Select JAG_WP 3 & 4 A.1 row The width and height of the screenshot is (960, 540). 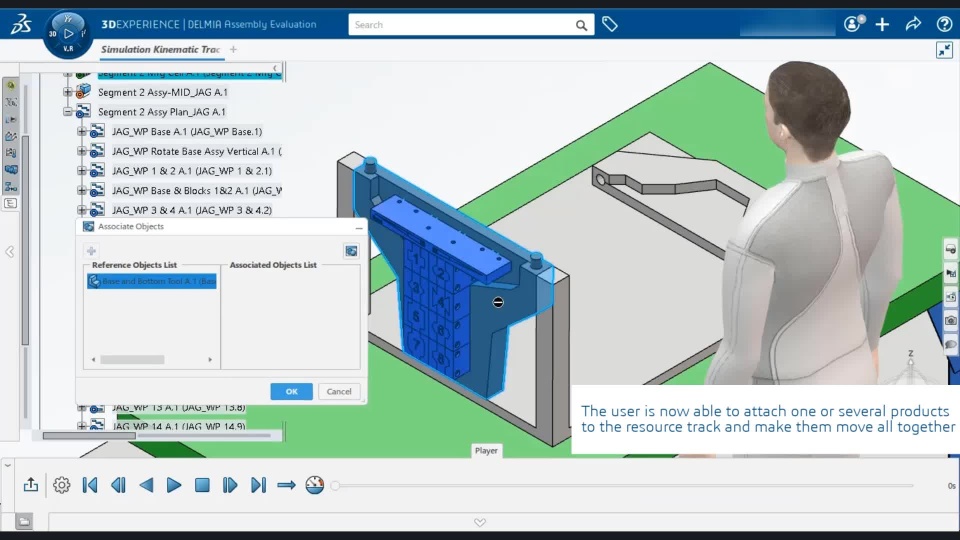click(x=192, y=210)
